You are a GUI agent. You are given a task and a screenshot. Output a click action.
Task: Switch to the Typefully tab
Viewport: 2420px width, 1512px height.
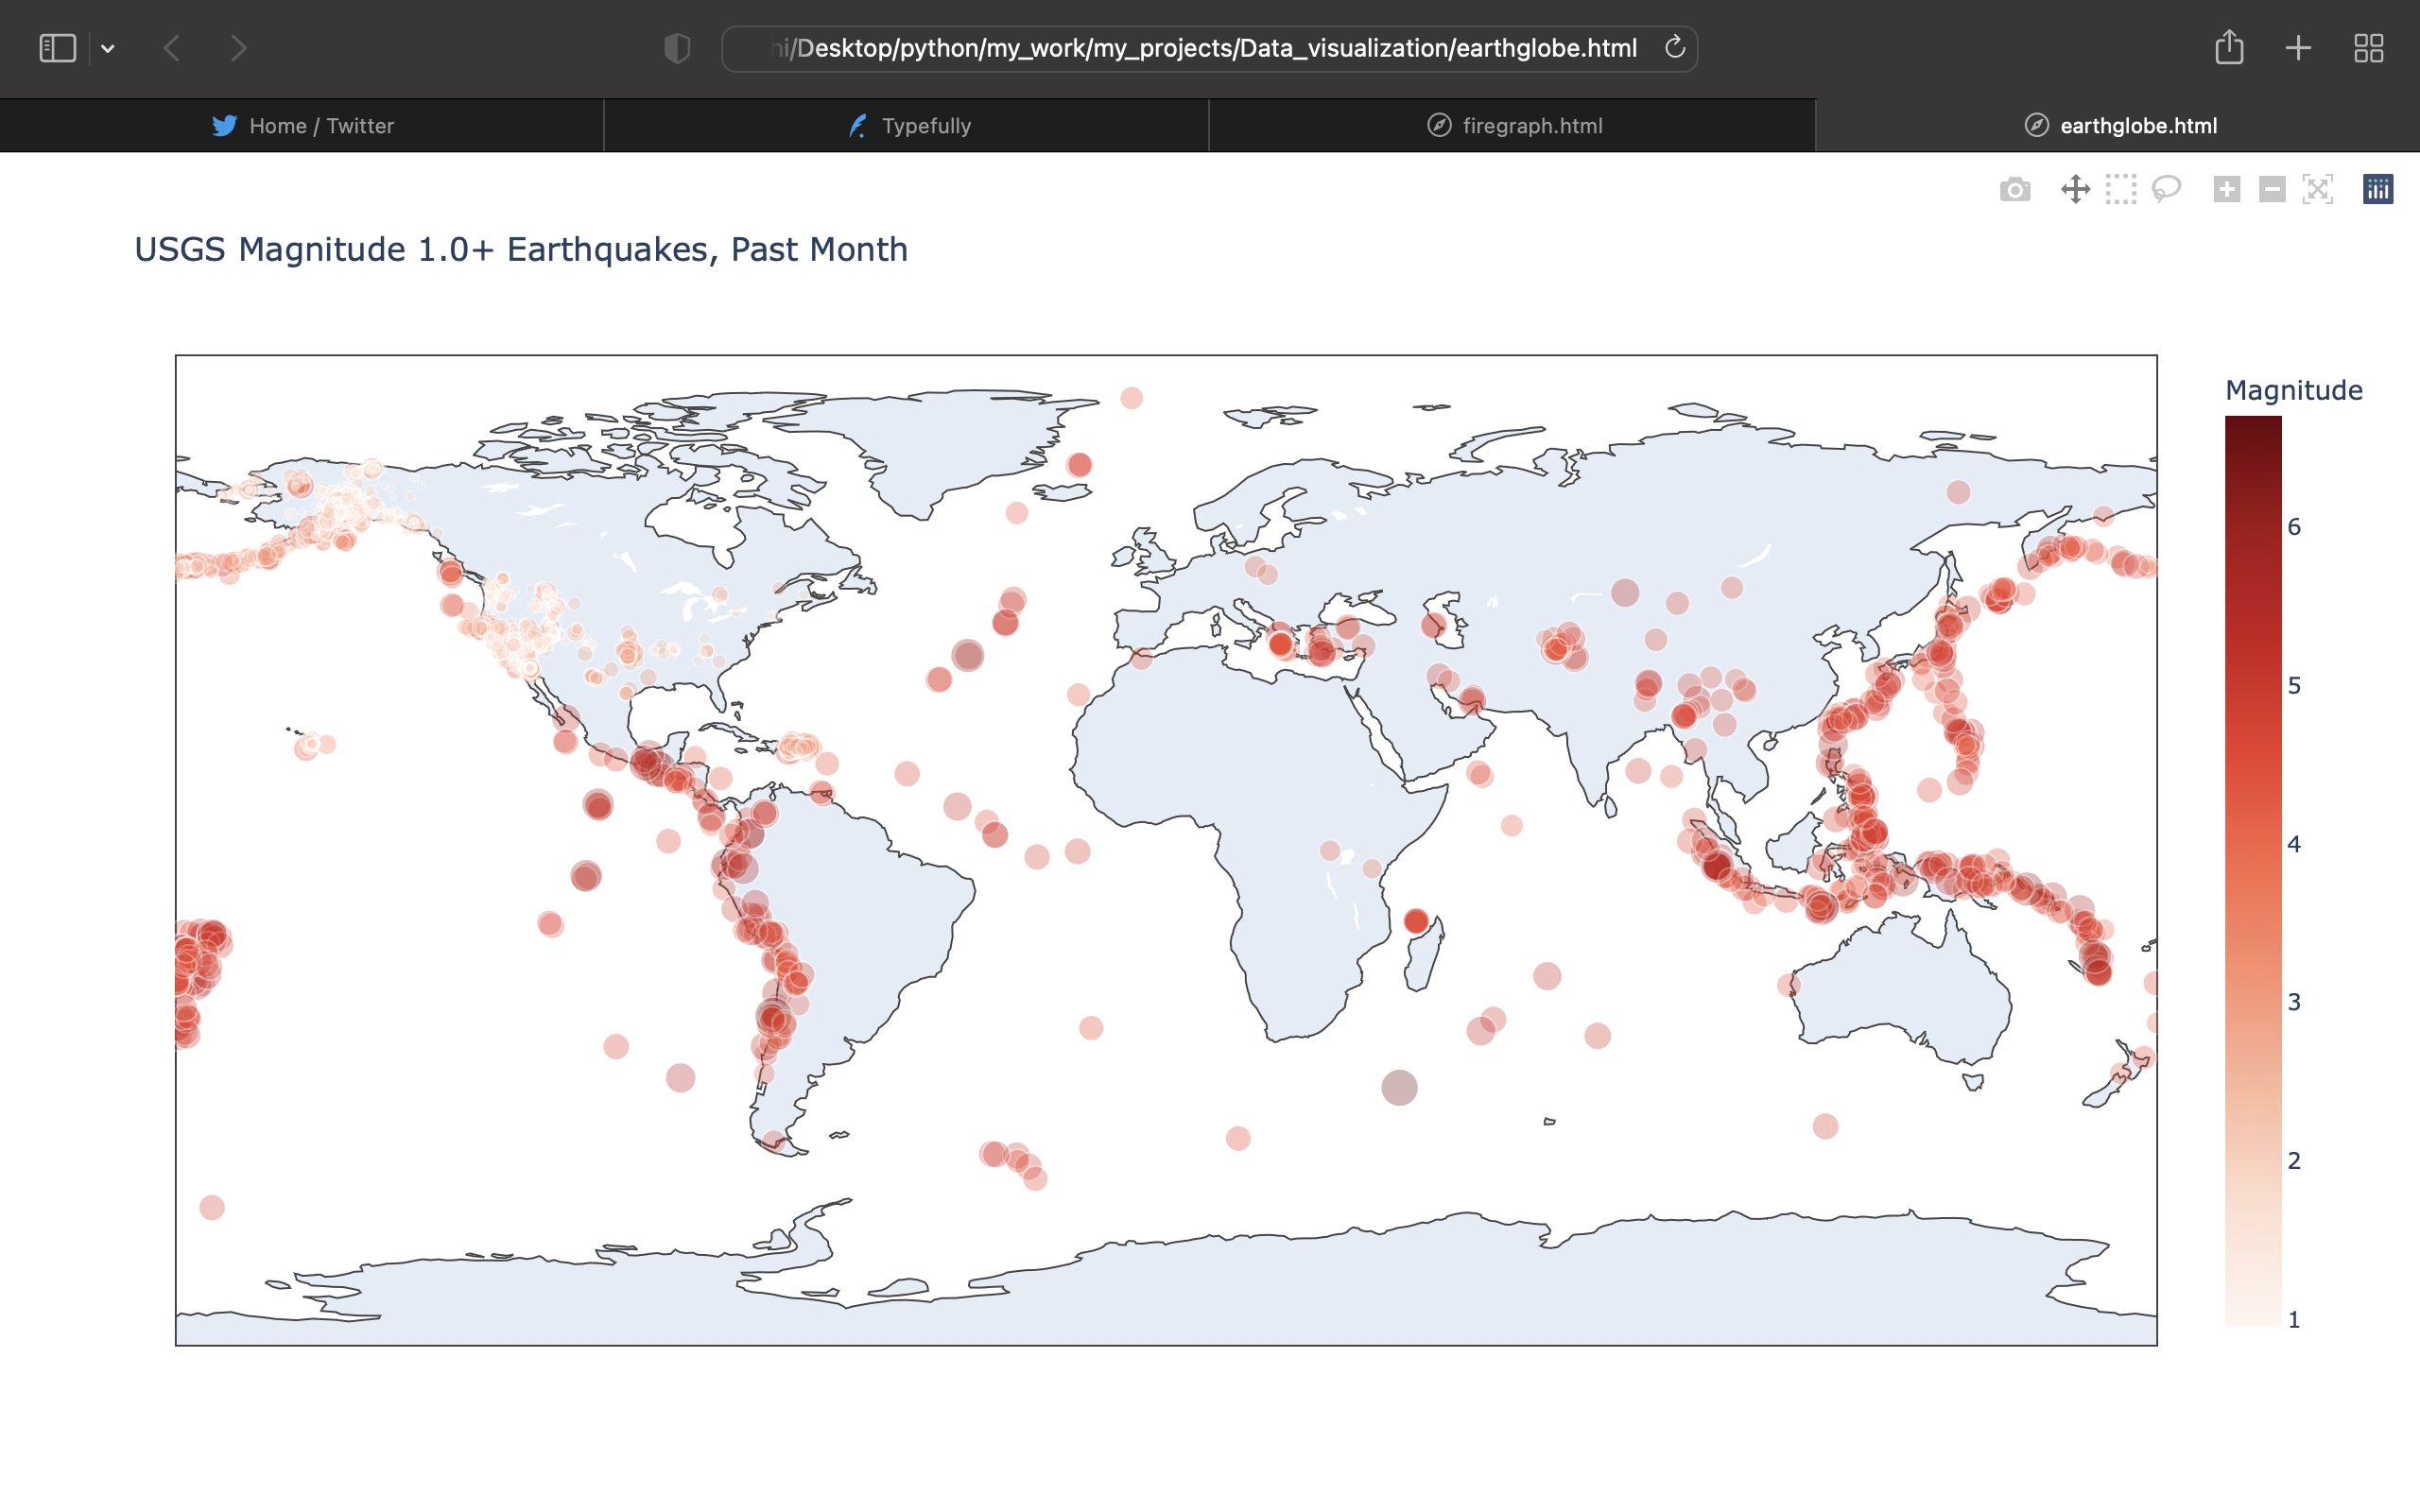pyautogui.click(x=908, y=126)
